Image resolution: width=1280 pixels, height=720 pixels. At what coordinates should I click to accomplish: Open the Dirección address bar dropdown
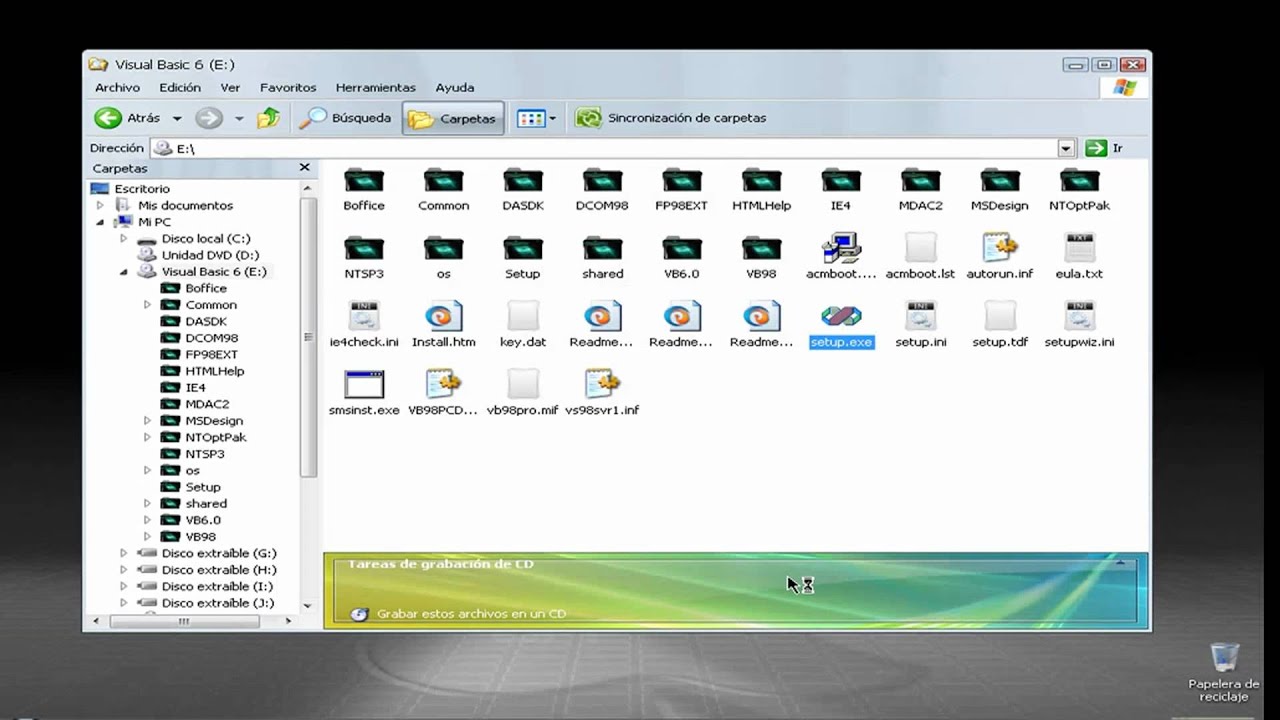click(x=1066, y=148)
